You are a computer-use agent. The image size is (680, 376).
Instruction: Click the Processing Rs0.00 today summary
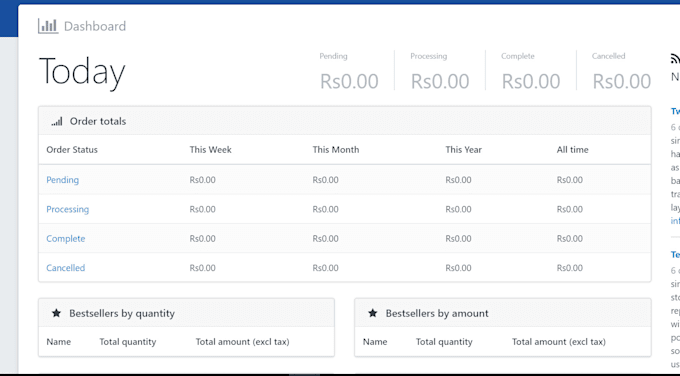click(440, 72)
